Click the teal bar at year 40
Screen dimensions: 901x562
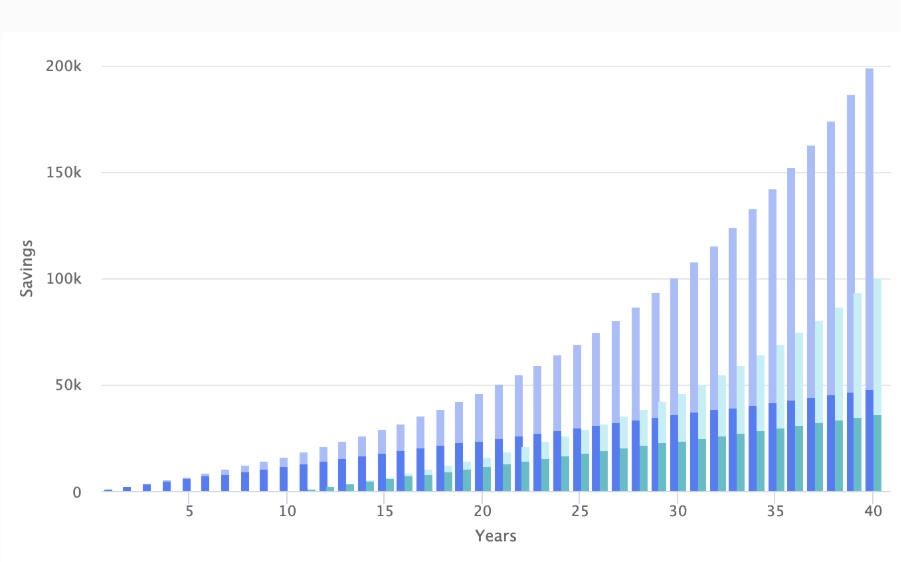click(x=877, y=453)
